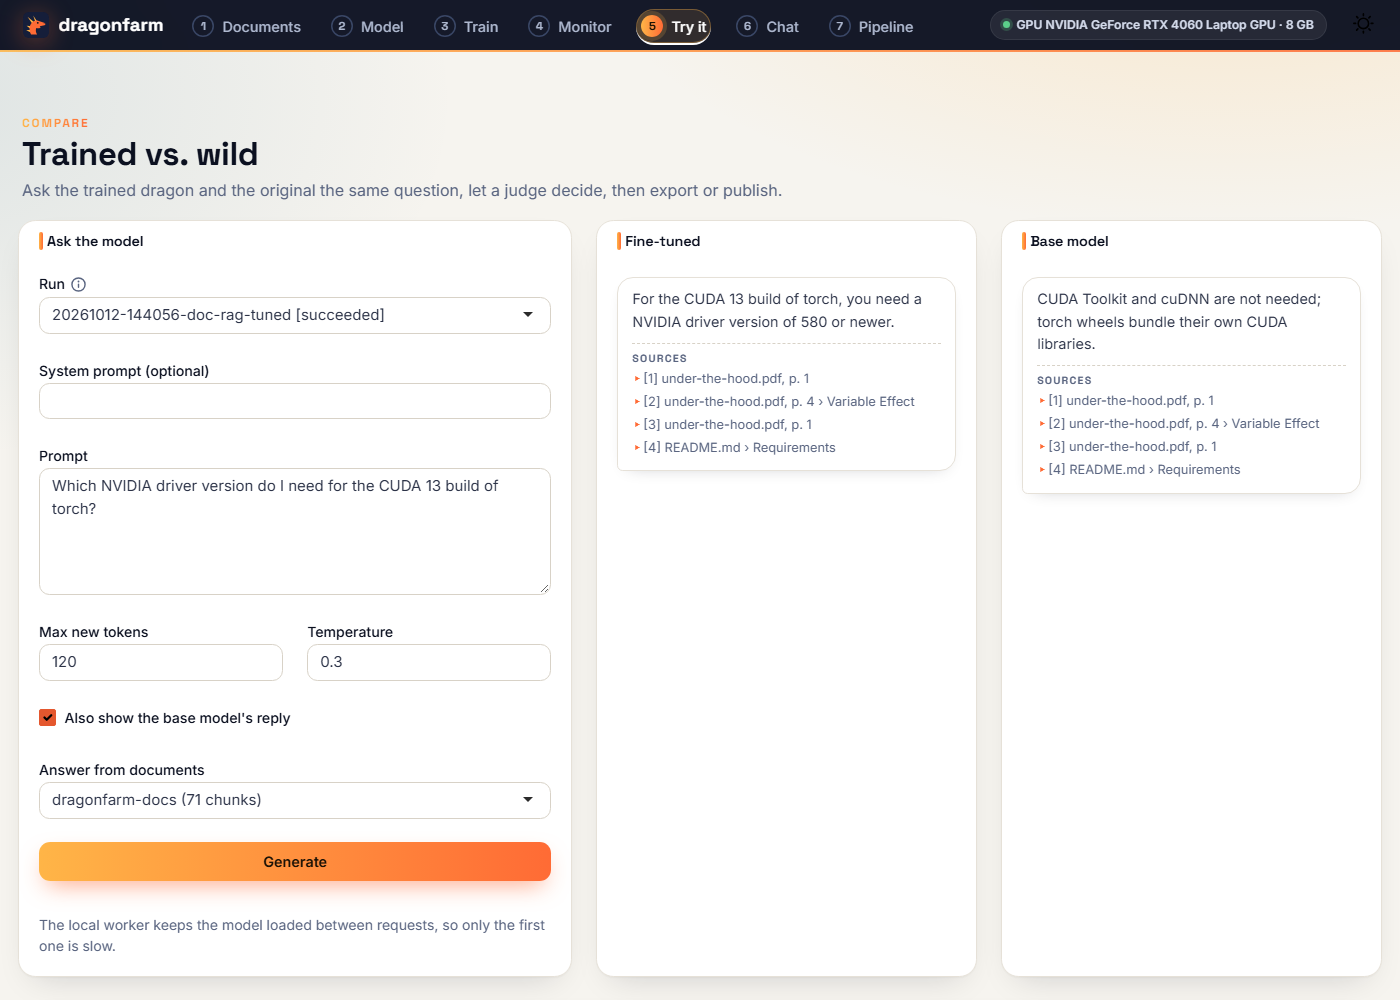
Task: Click the Temperature field
Action: [x=429, y=662]
